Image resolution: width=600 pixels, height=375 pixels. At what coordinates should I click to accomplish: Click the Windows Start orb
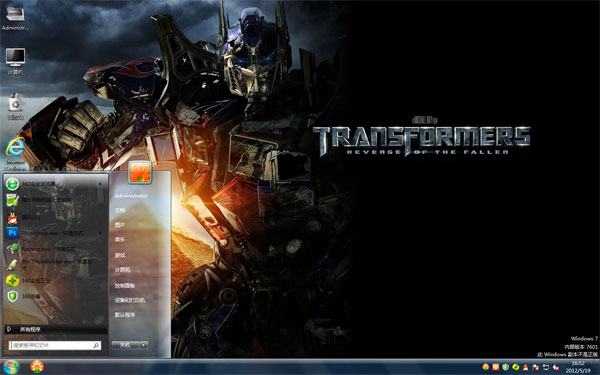(11, 367)
